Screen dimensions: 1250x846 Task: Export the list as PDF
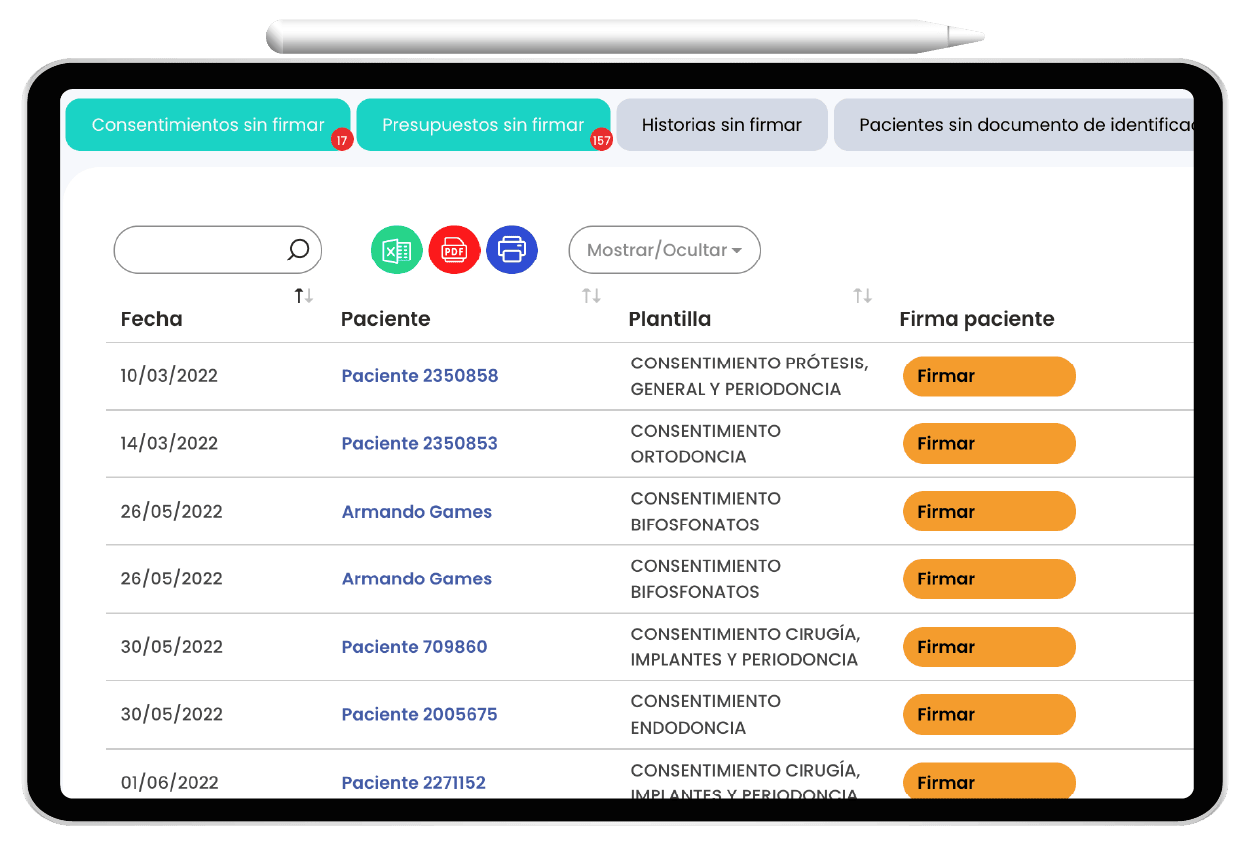[x=454, y=250]
